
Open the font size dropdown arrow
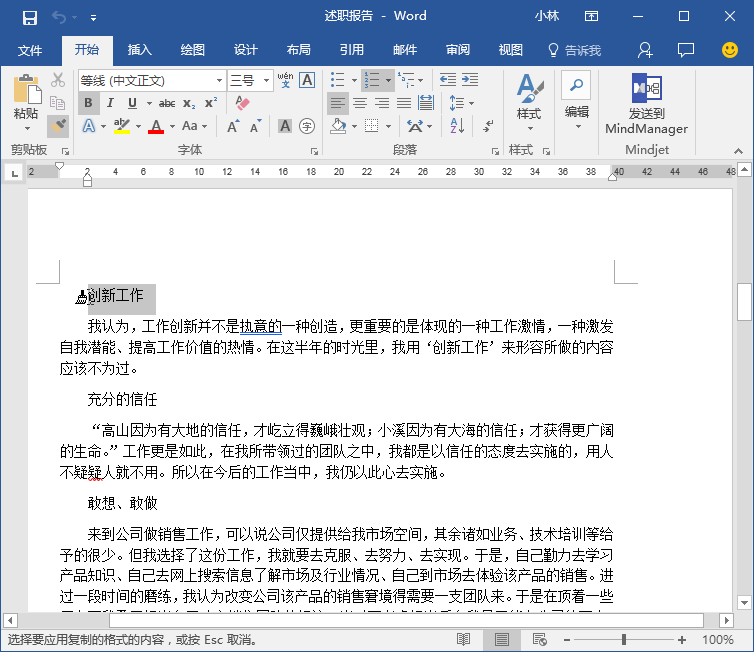click(266, 80)
